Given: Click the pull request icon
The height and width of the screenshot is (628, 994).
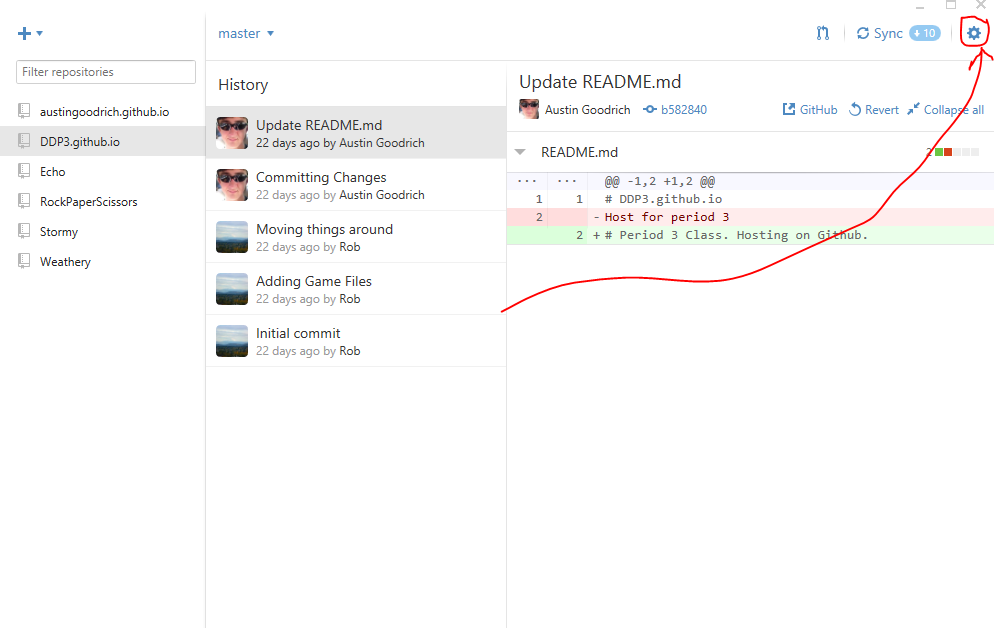Looking at the screenshot, I should pyautogui.click(x=822, y=33).
